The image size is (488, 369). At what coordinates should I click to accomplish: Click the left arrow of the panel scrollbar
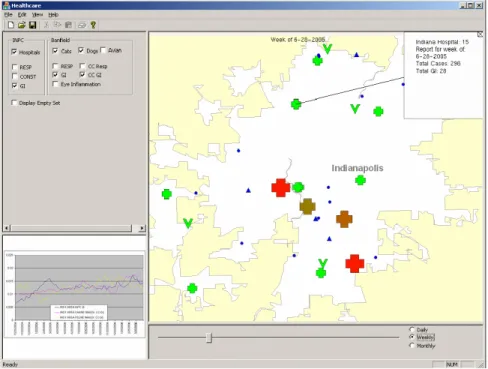[x=7, y=228]
